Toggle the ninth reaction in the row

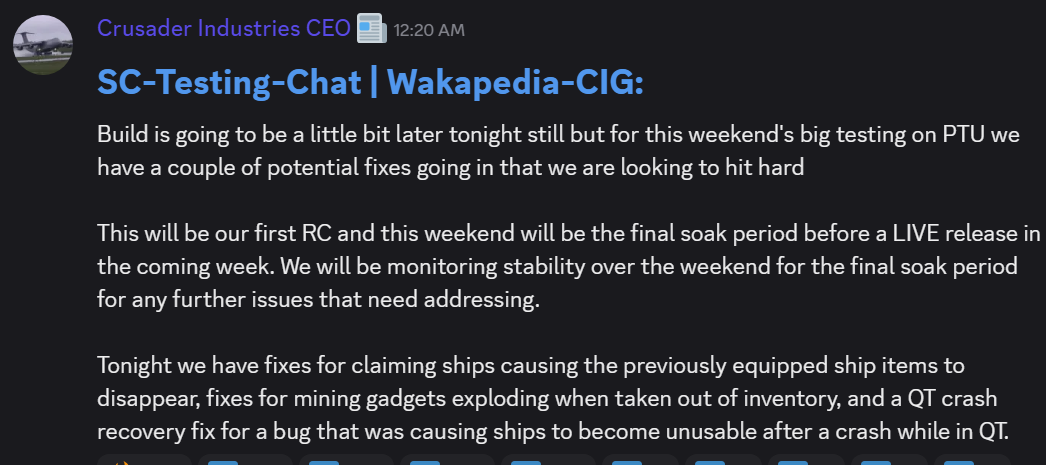click(x=890, y=460)
